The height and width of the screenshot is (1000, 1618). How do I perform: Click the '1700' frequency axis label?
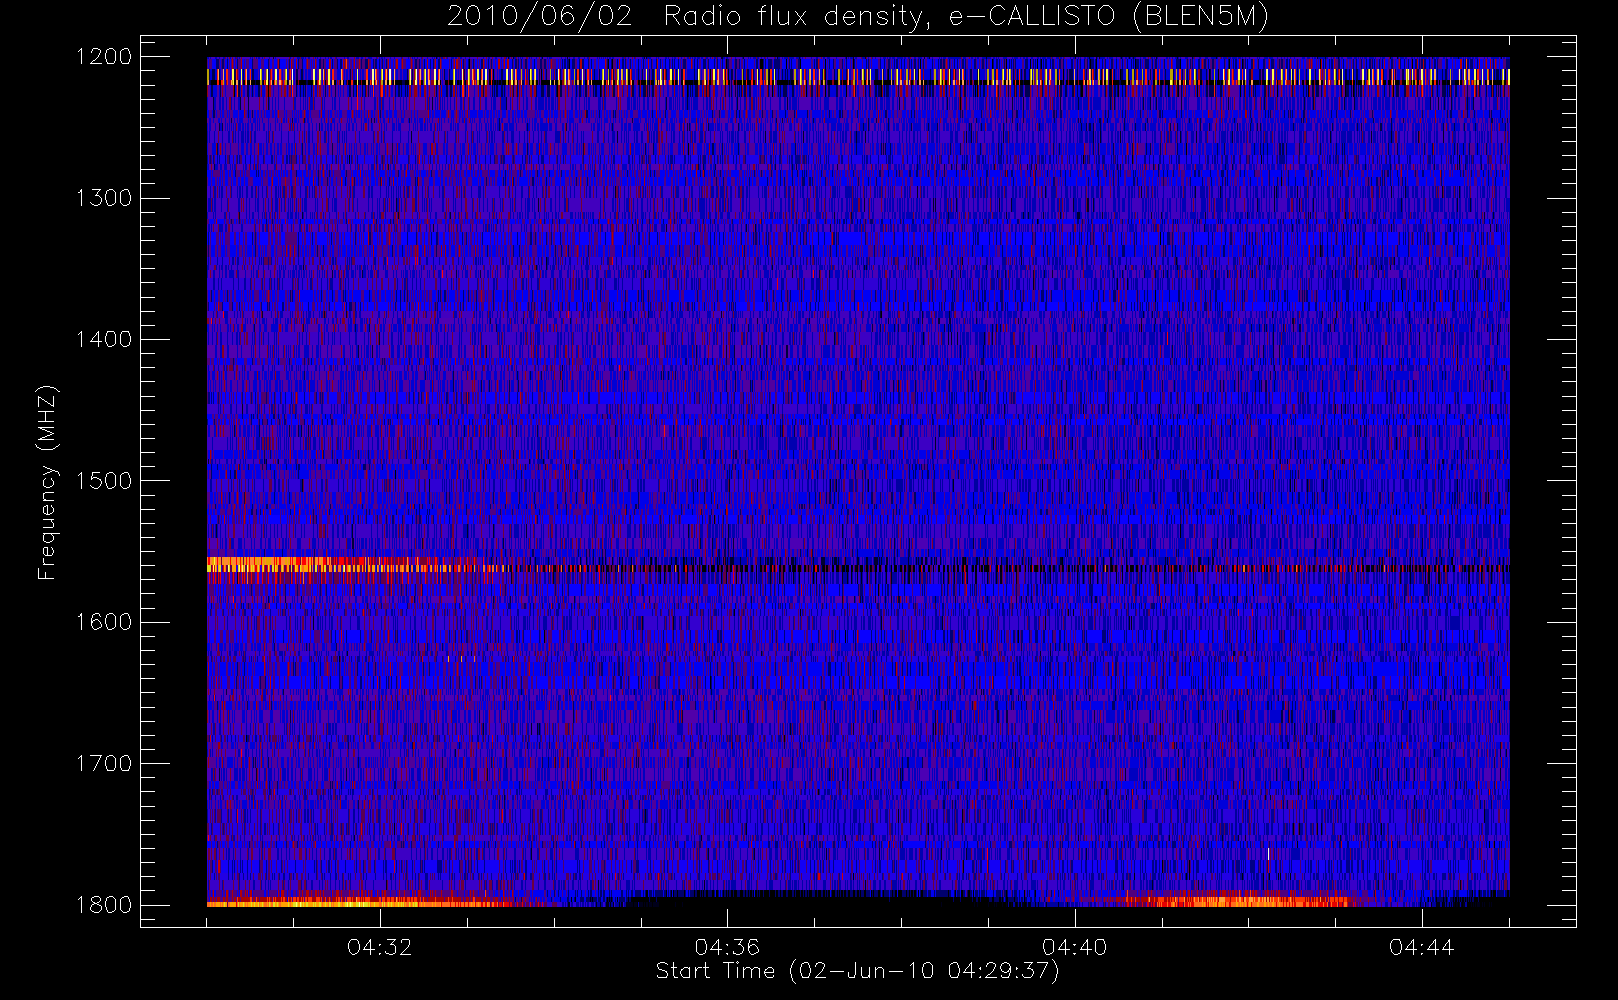(x=103, y=764)
